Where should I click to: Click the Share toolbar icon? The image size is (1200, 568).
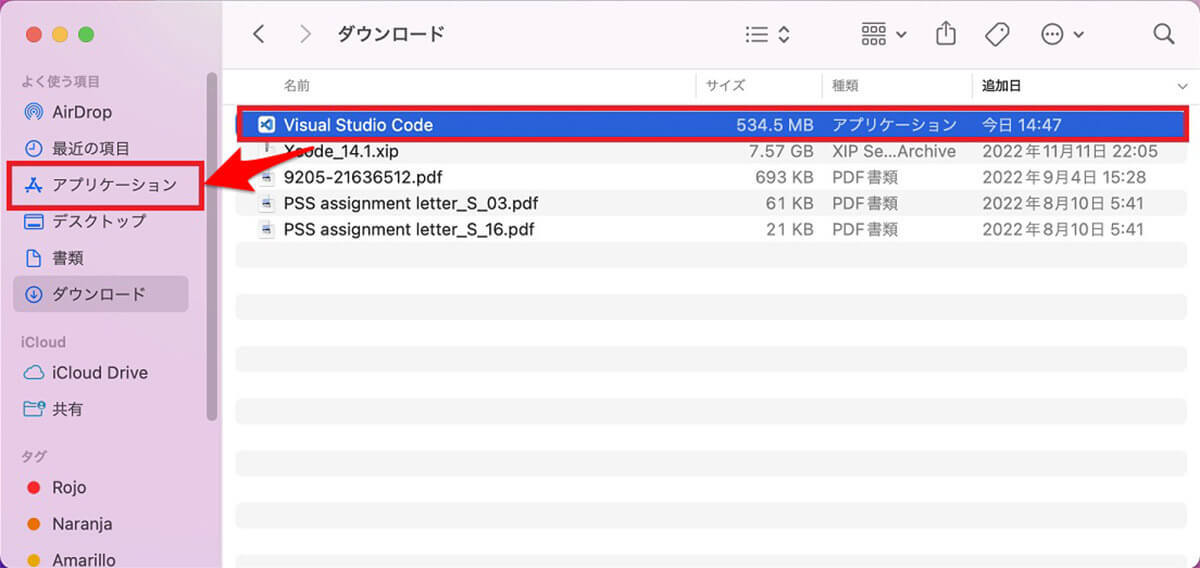click(945, 34)
